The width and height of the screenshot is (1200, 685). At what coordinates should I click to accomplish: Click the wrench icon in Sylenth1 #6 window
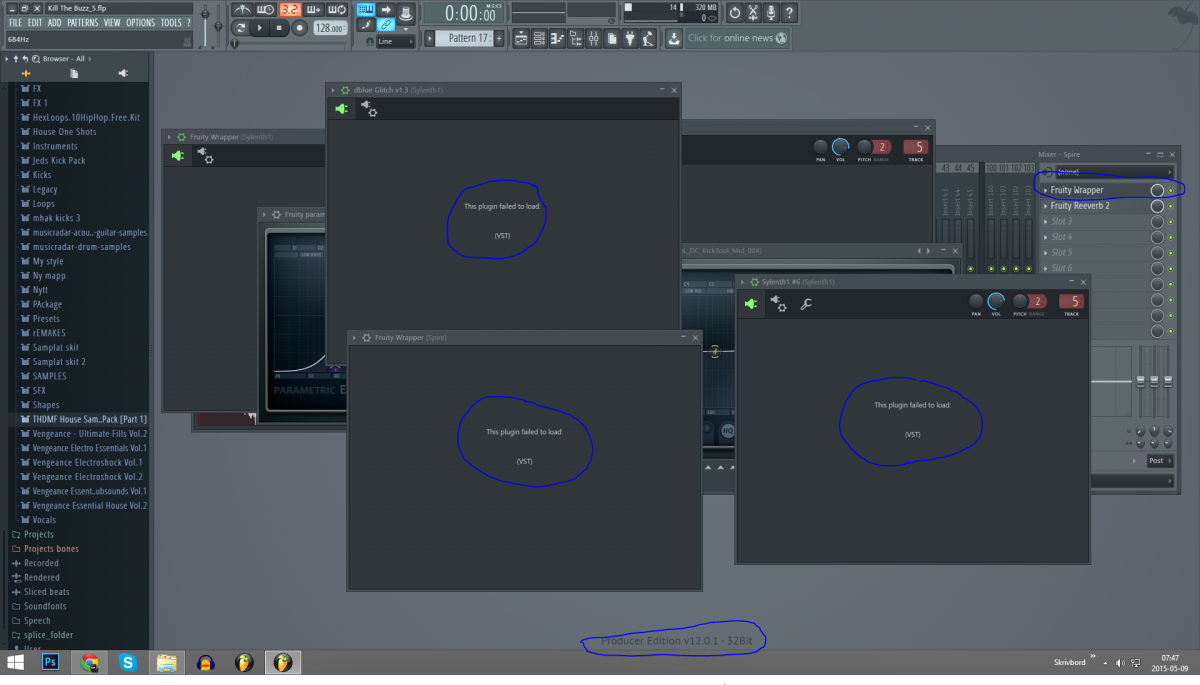click(x=806, y=304)
